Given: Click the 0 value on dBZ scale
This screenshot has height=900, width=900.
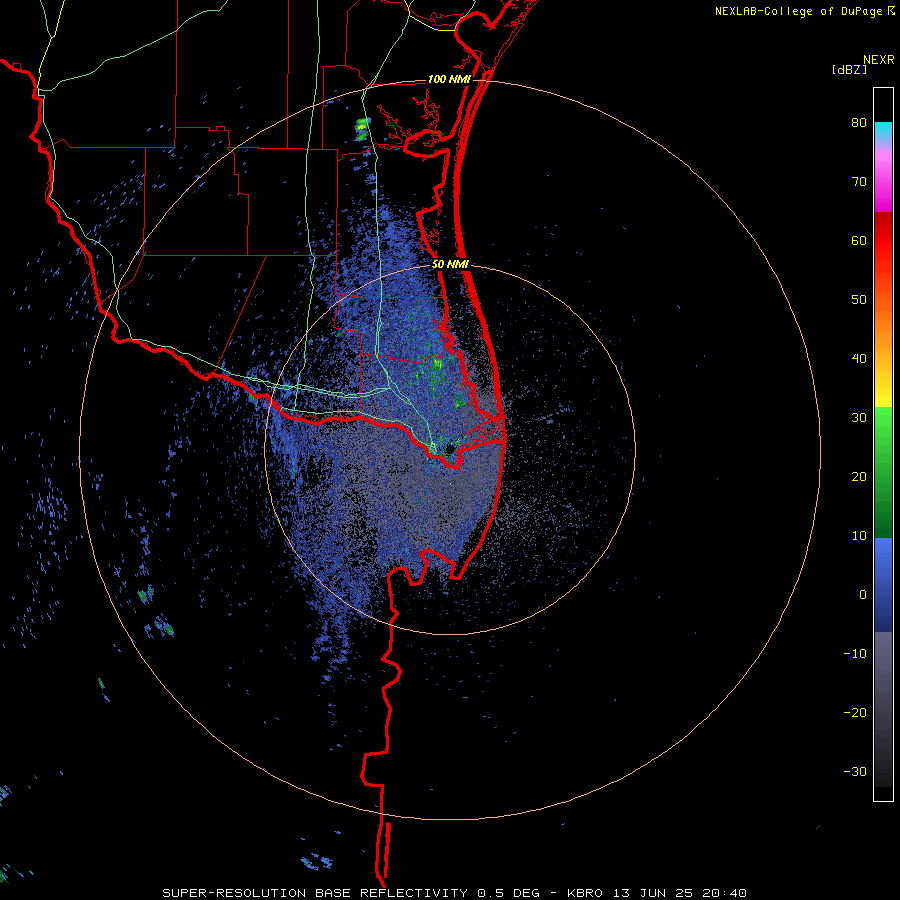Looking at the screenshot, I should point(863,595).
